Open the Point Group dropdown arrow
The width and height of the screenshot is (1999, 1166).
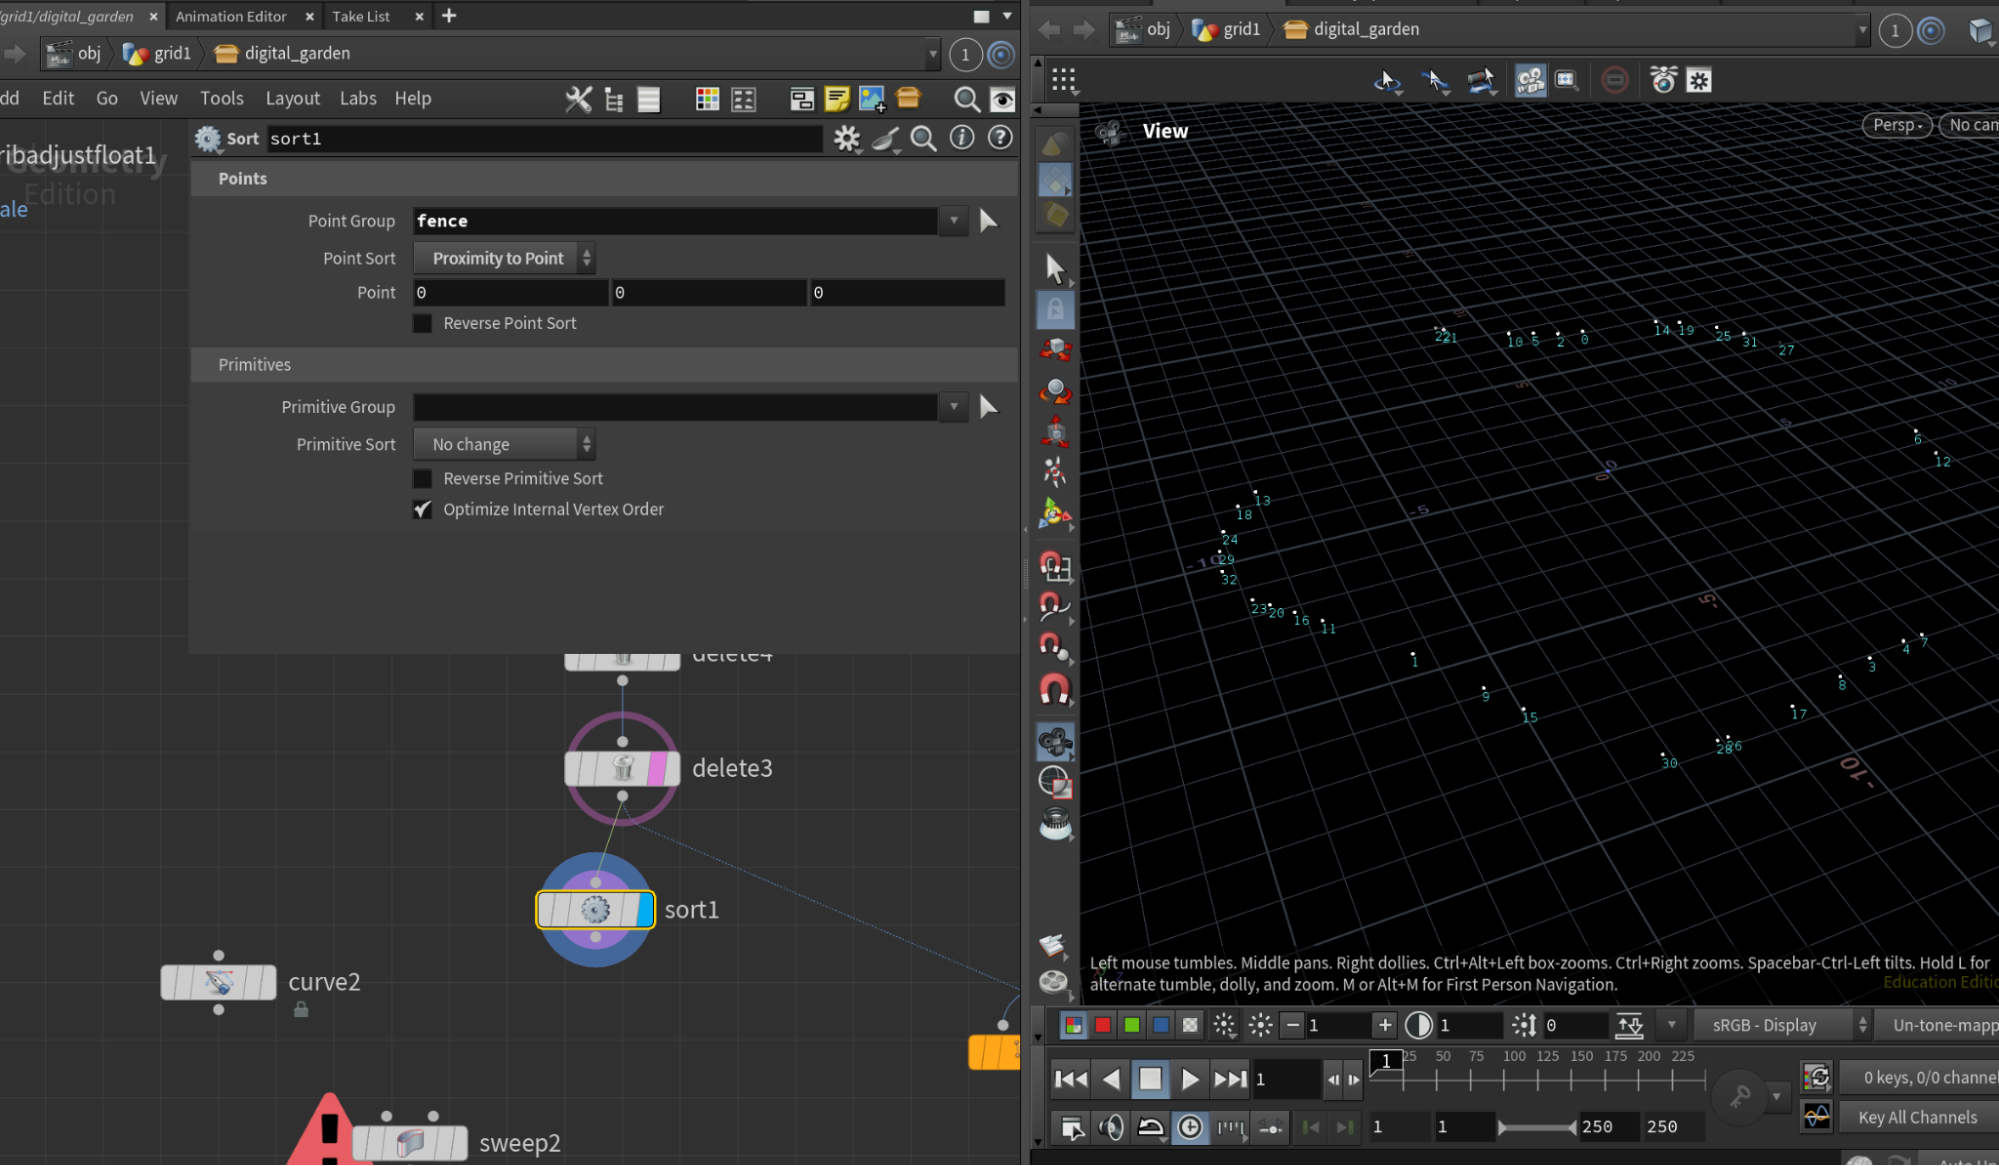(954, 220)
